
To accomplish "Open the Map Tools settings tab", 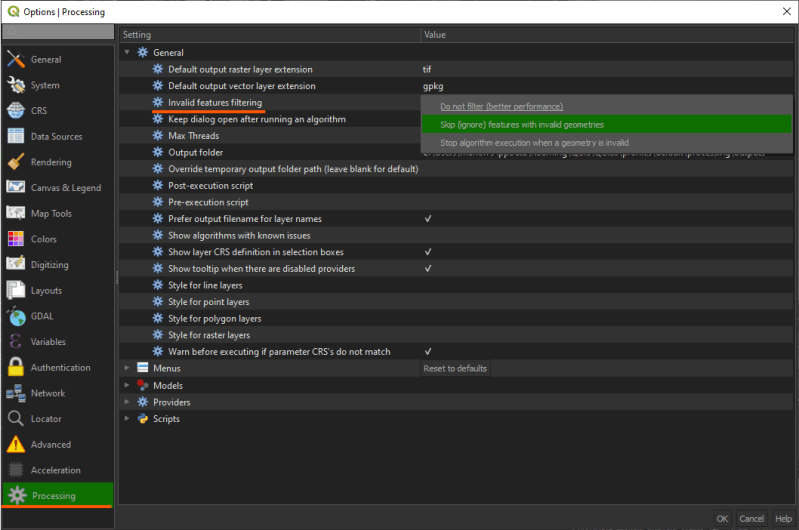I will pyautogui.click(x=58, y=213).
